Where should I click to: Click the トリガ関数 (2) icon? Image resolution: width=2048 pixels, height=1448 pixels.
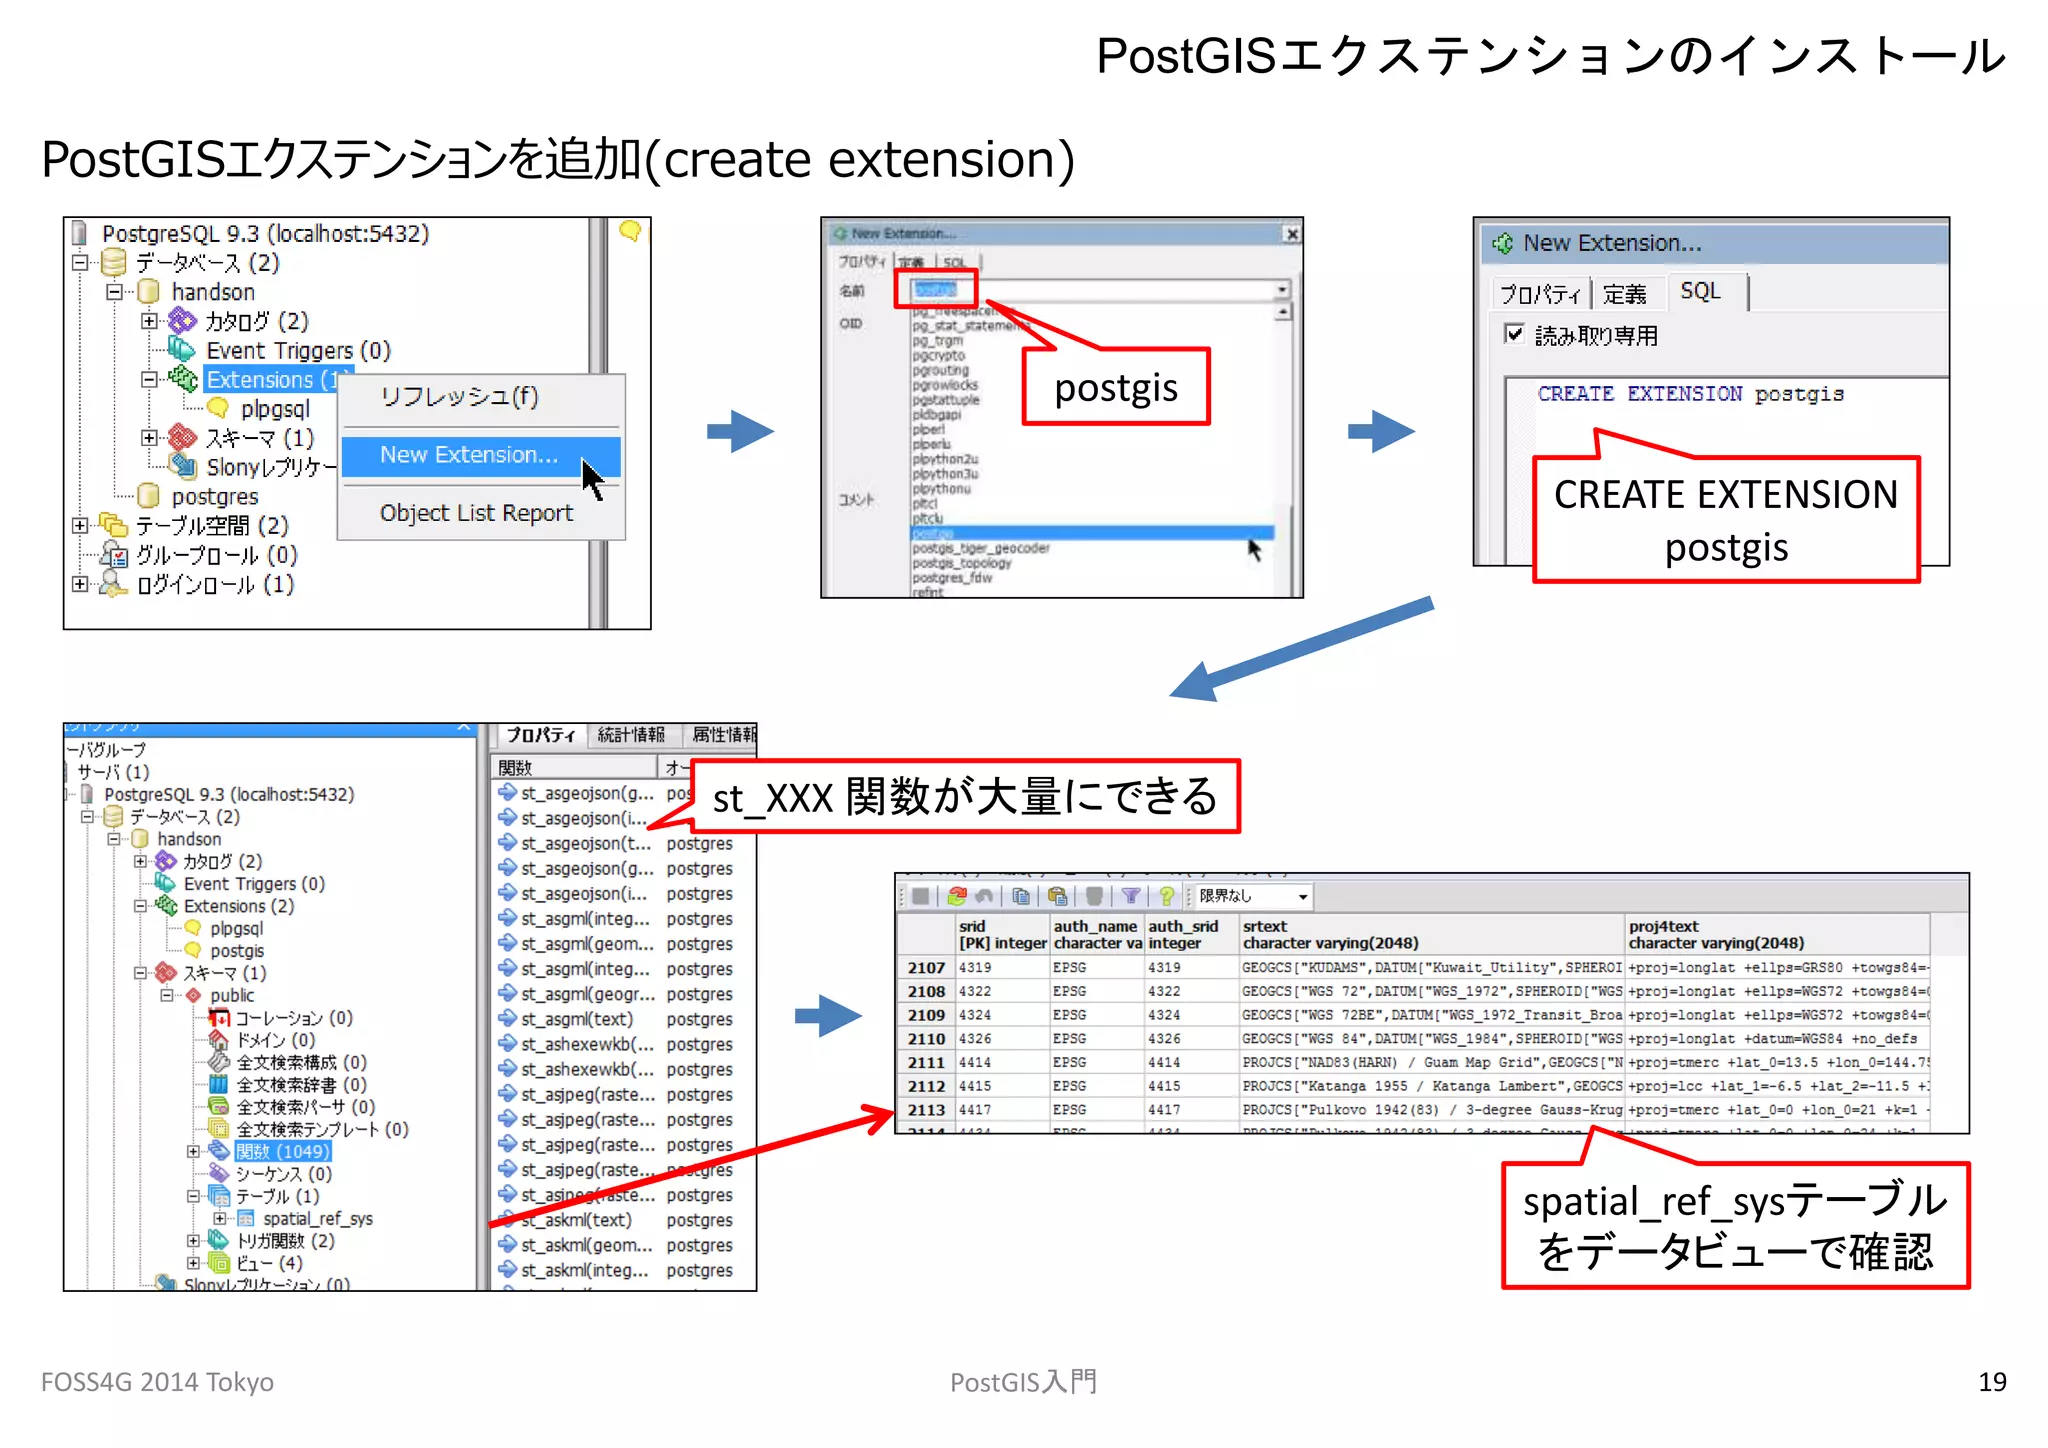[219, 1240]
